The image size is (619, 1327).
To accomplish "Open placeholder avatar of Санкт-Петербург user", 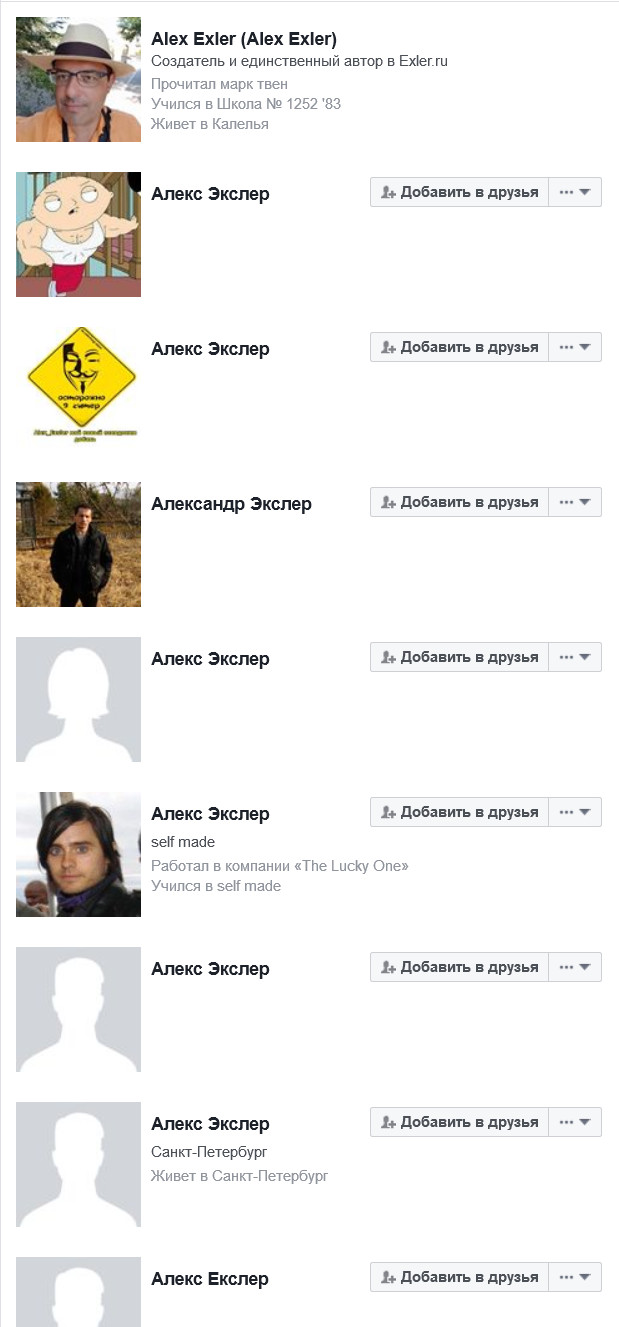I will (78, 1164).
